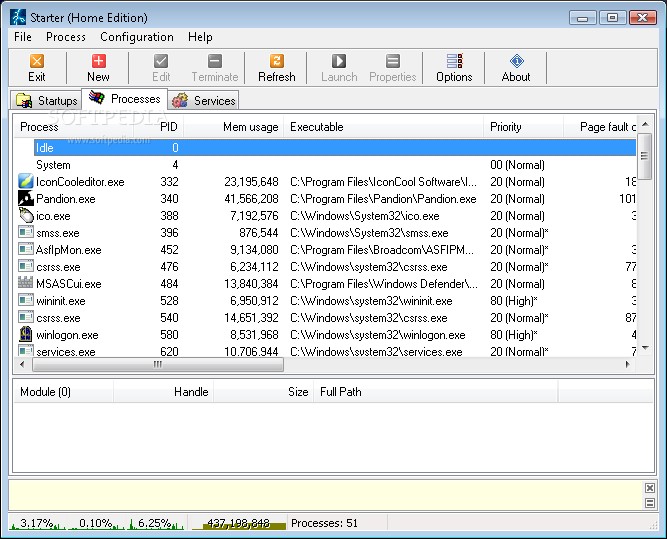667x539 pixels.
Task: Click the vertical scrollbar up arrow
Action: 645,124
